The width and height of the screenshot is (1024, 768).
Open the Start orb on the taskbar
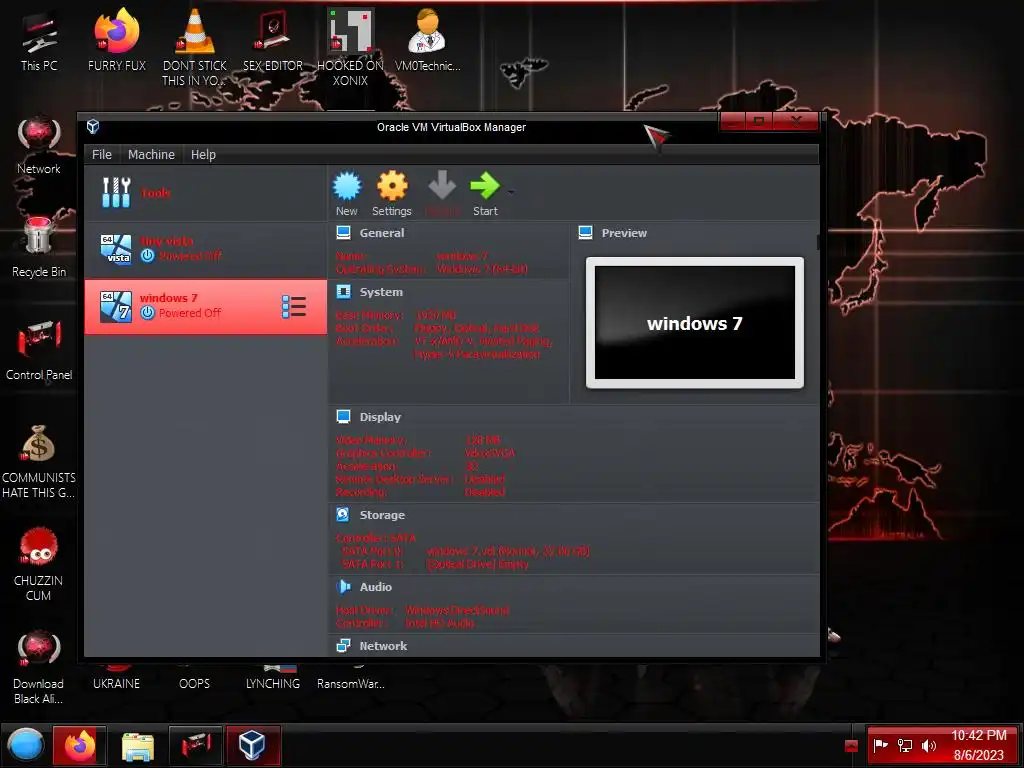pyautogui.click(x=25, y=745)
